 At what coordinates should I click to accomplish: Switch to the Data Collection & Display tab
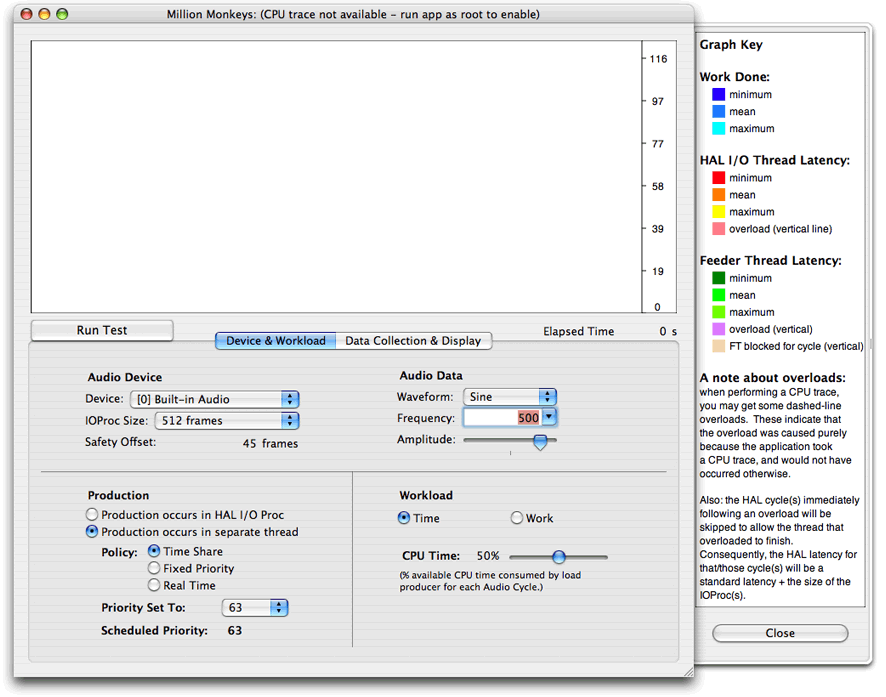(x=414, y=340)
